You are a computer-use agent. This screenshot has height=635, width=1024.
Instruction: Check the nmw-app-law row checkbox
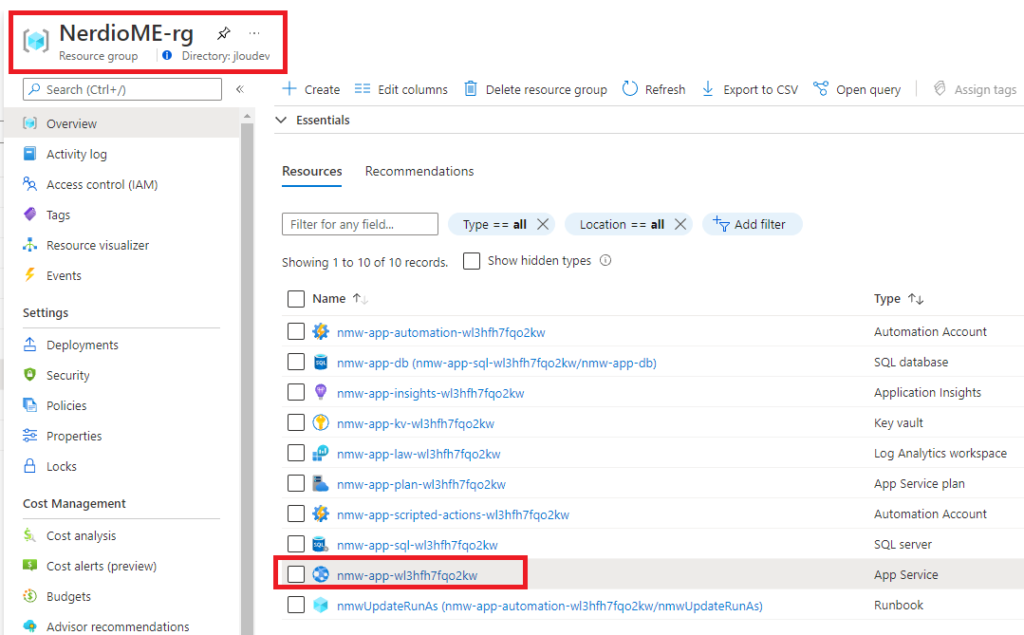(x=296, y=453)
